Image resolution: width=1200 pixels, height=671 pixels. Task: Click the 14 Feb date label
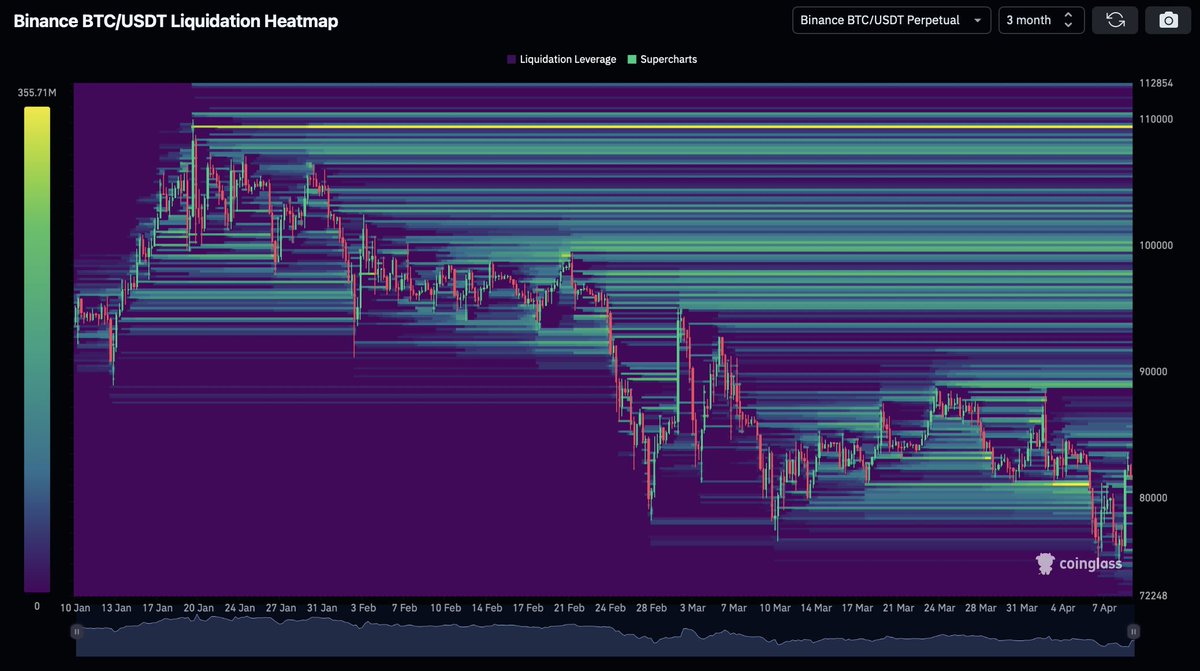486,608
